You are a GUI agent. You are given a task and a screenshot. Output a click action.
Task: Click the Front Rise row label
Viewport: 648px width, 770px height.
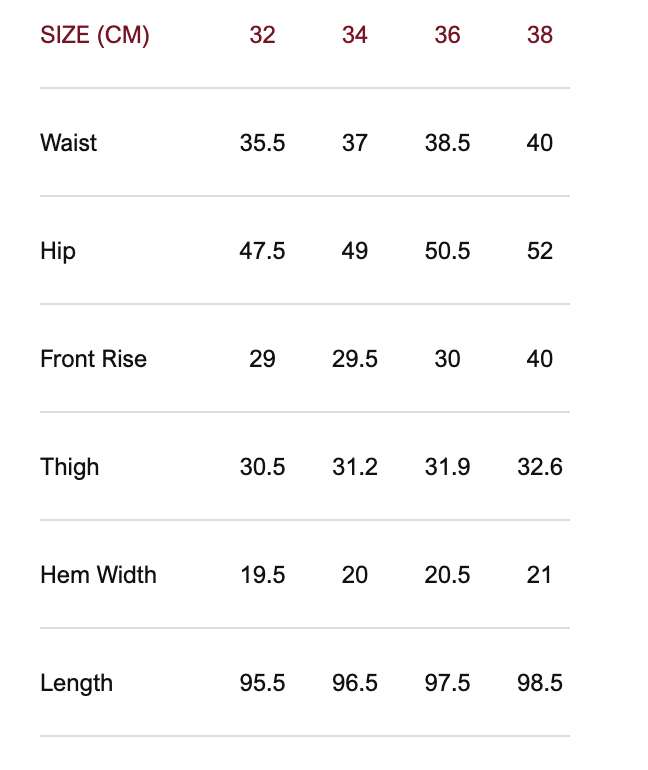(93, 359)
